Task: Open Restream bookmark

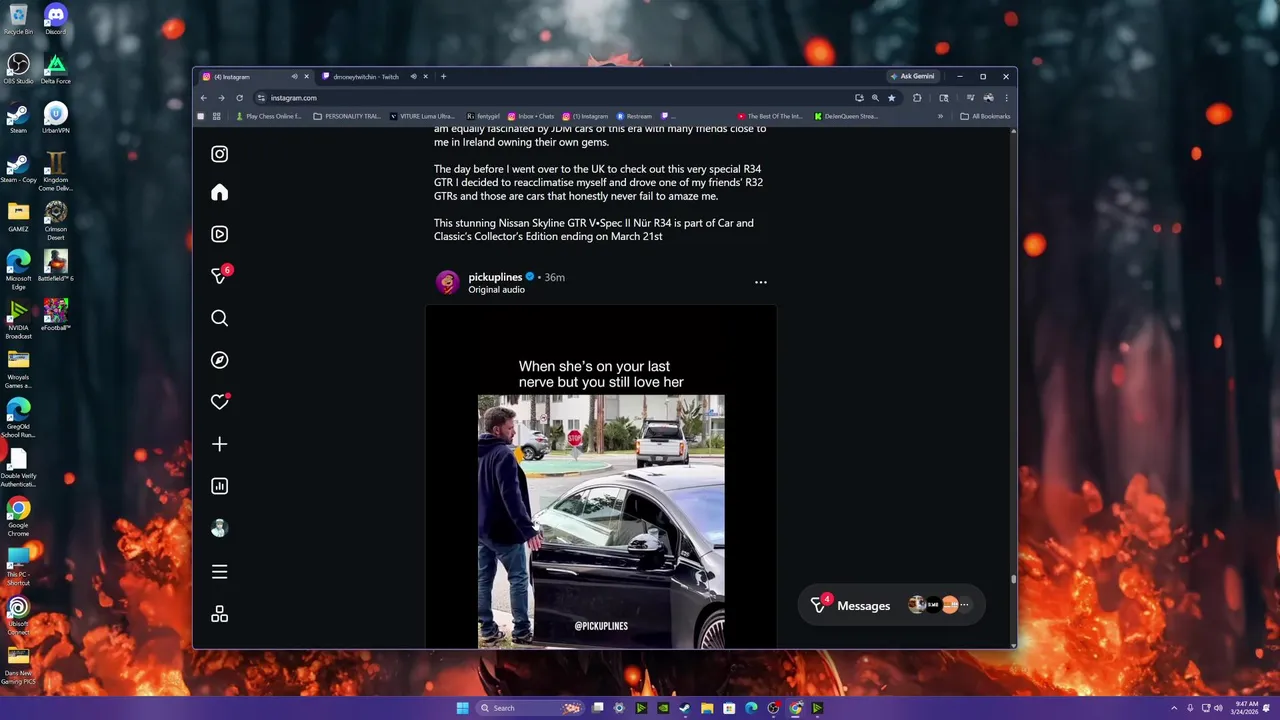Action: (634, 116)
